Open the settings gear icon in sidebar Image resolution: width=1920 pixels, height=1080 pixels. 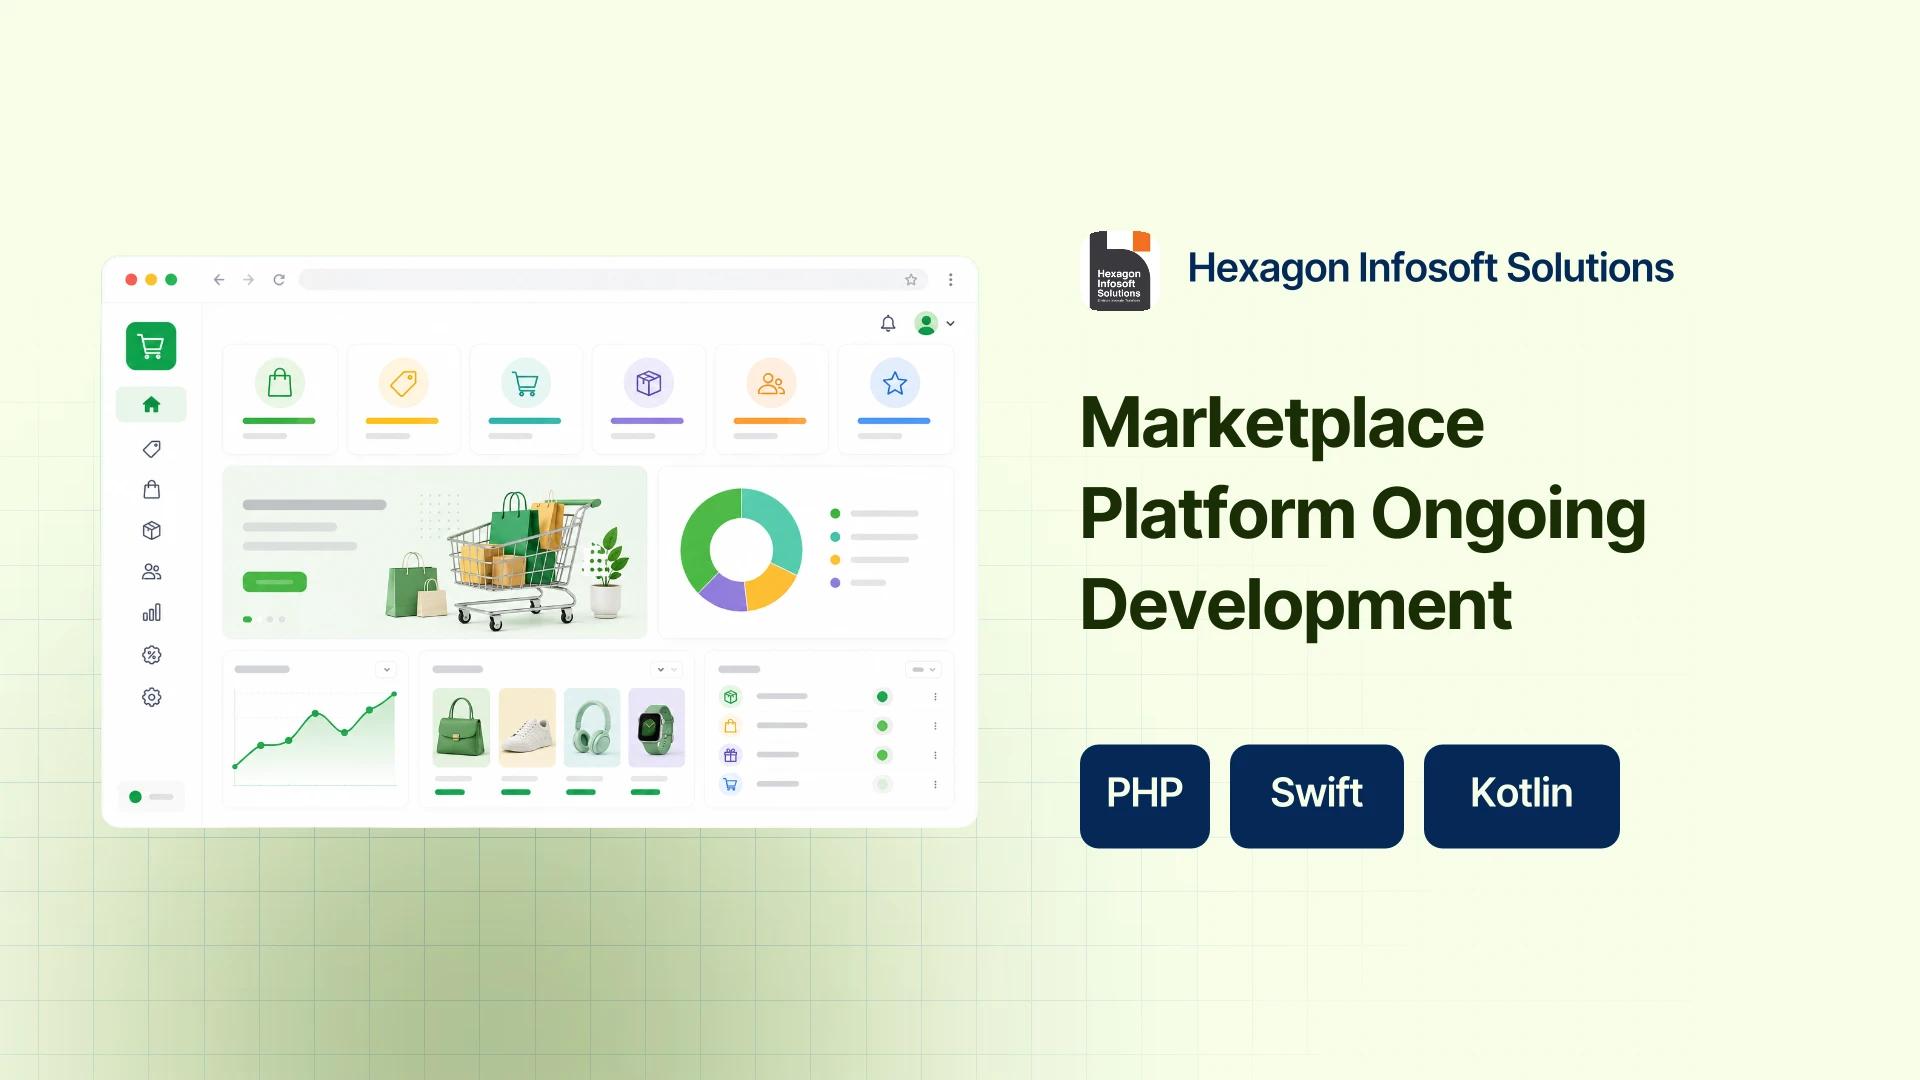(151, 697)
